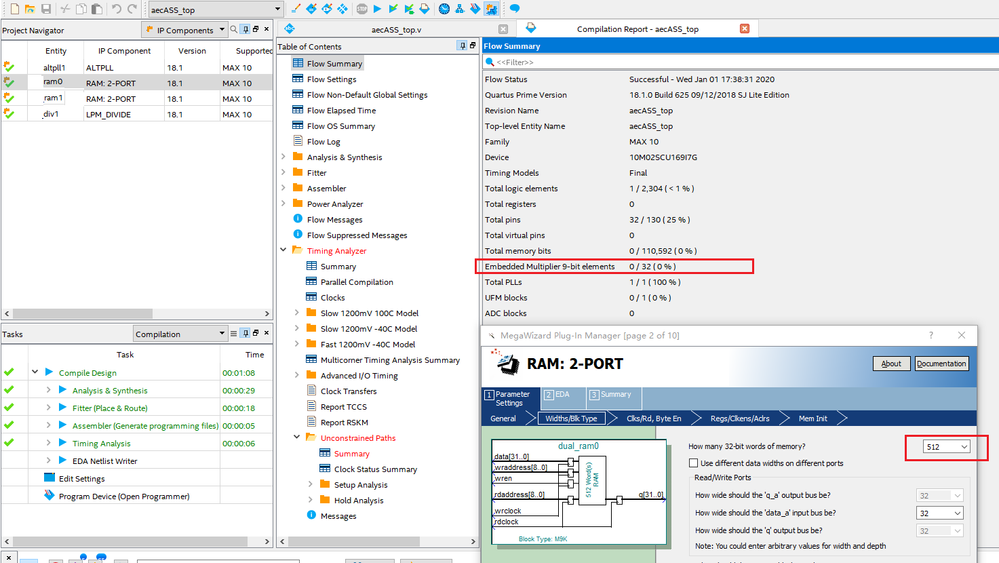Viewport: 999px width, 563px height.
Task: Open the 512 words of memory dropdown
Action: 946,446
